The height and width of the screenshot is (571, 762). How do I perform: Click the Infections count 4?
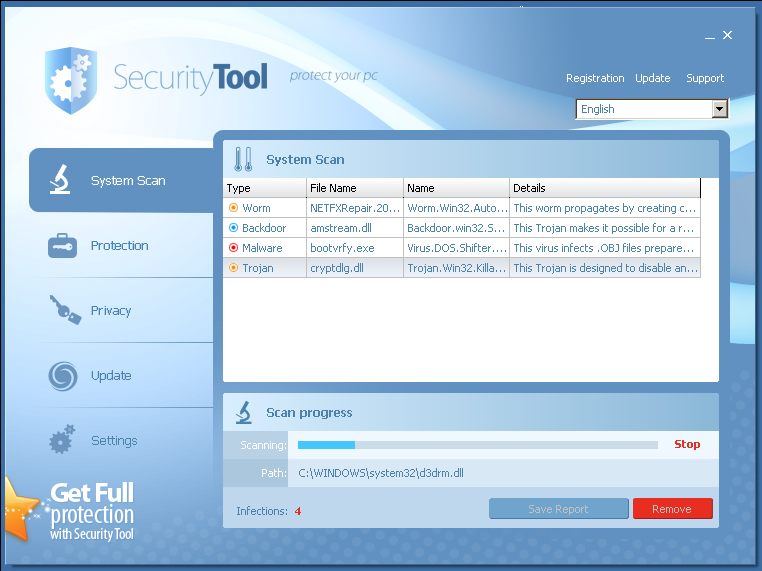click(x=298, y=511)
